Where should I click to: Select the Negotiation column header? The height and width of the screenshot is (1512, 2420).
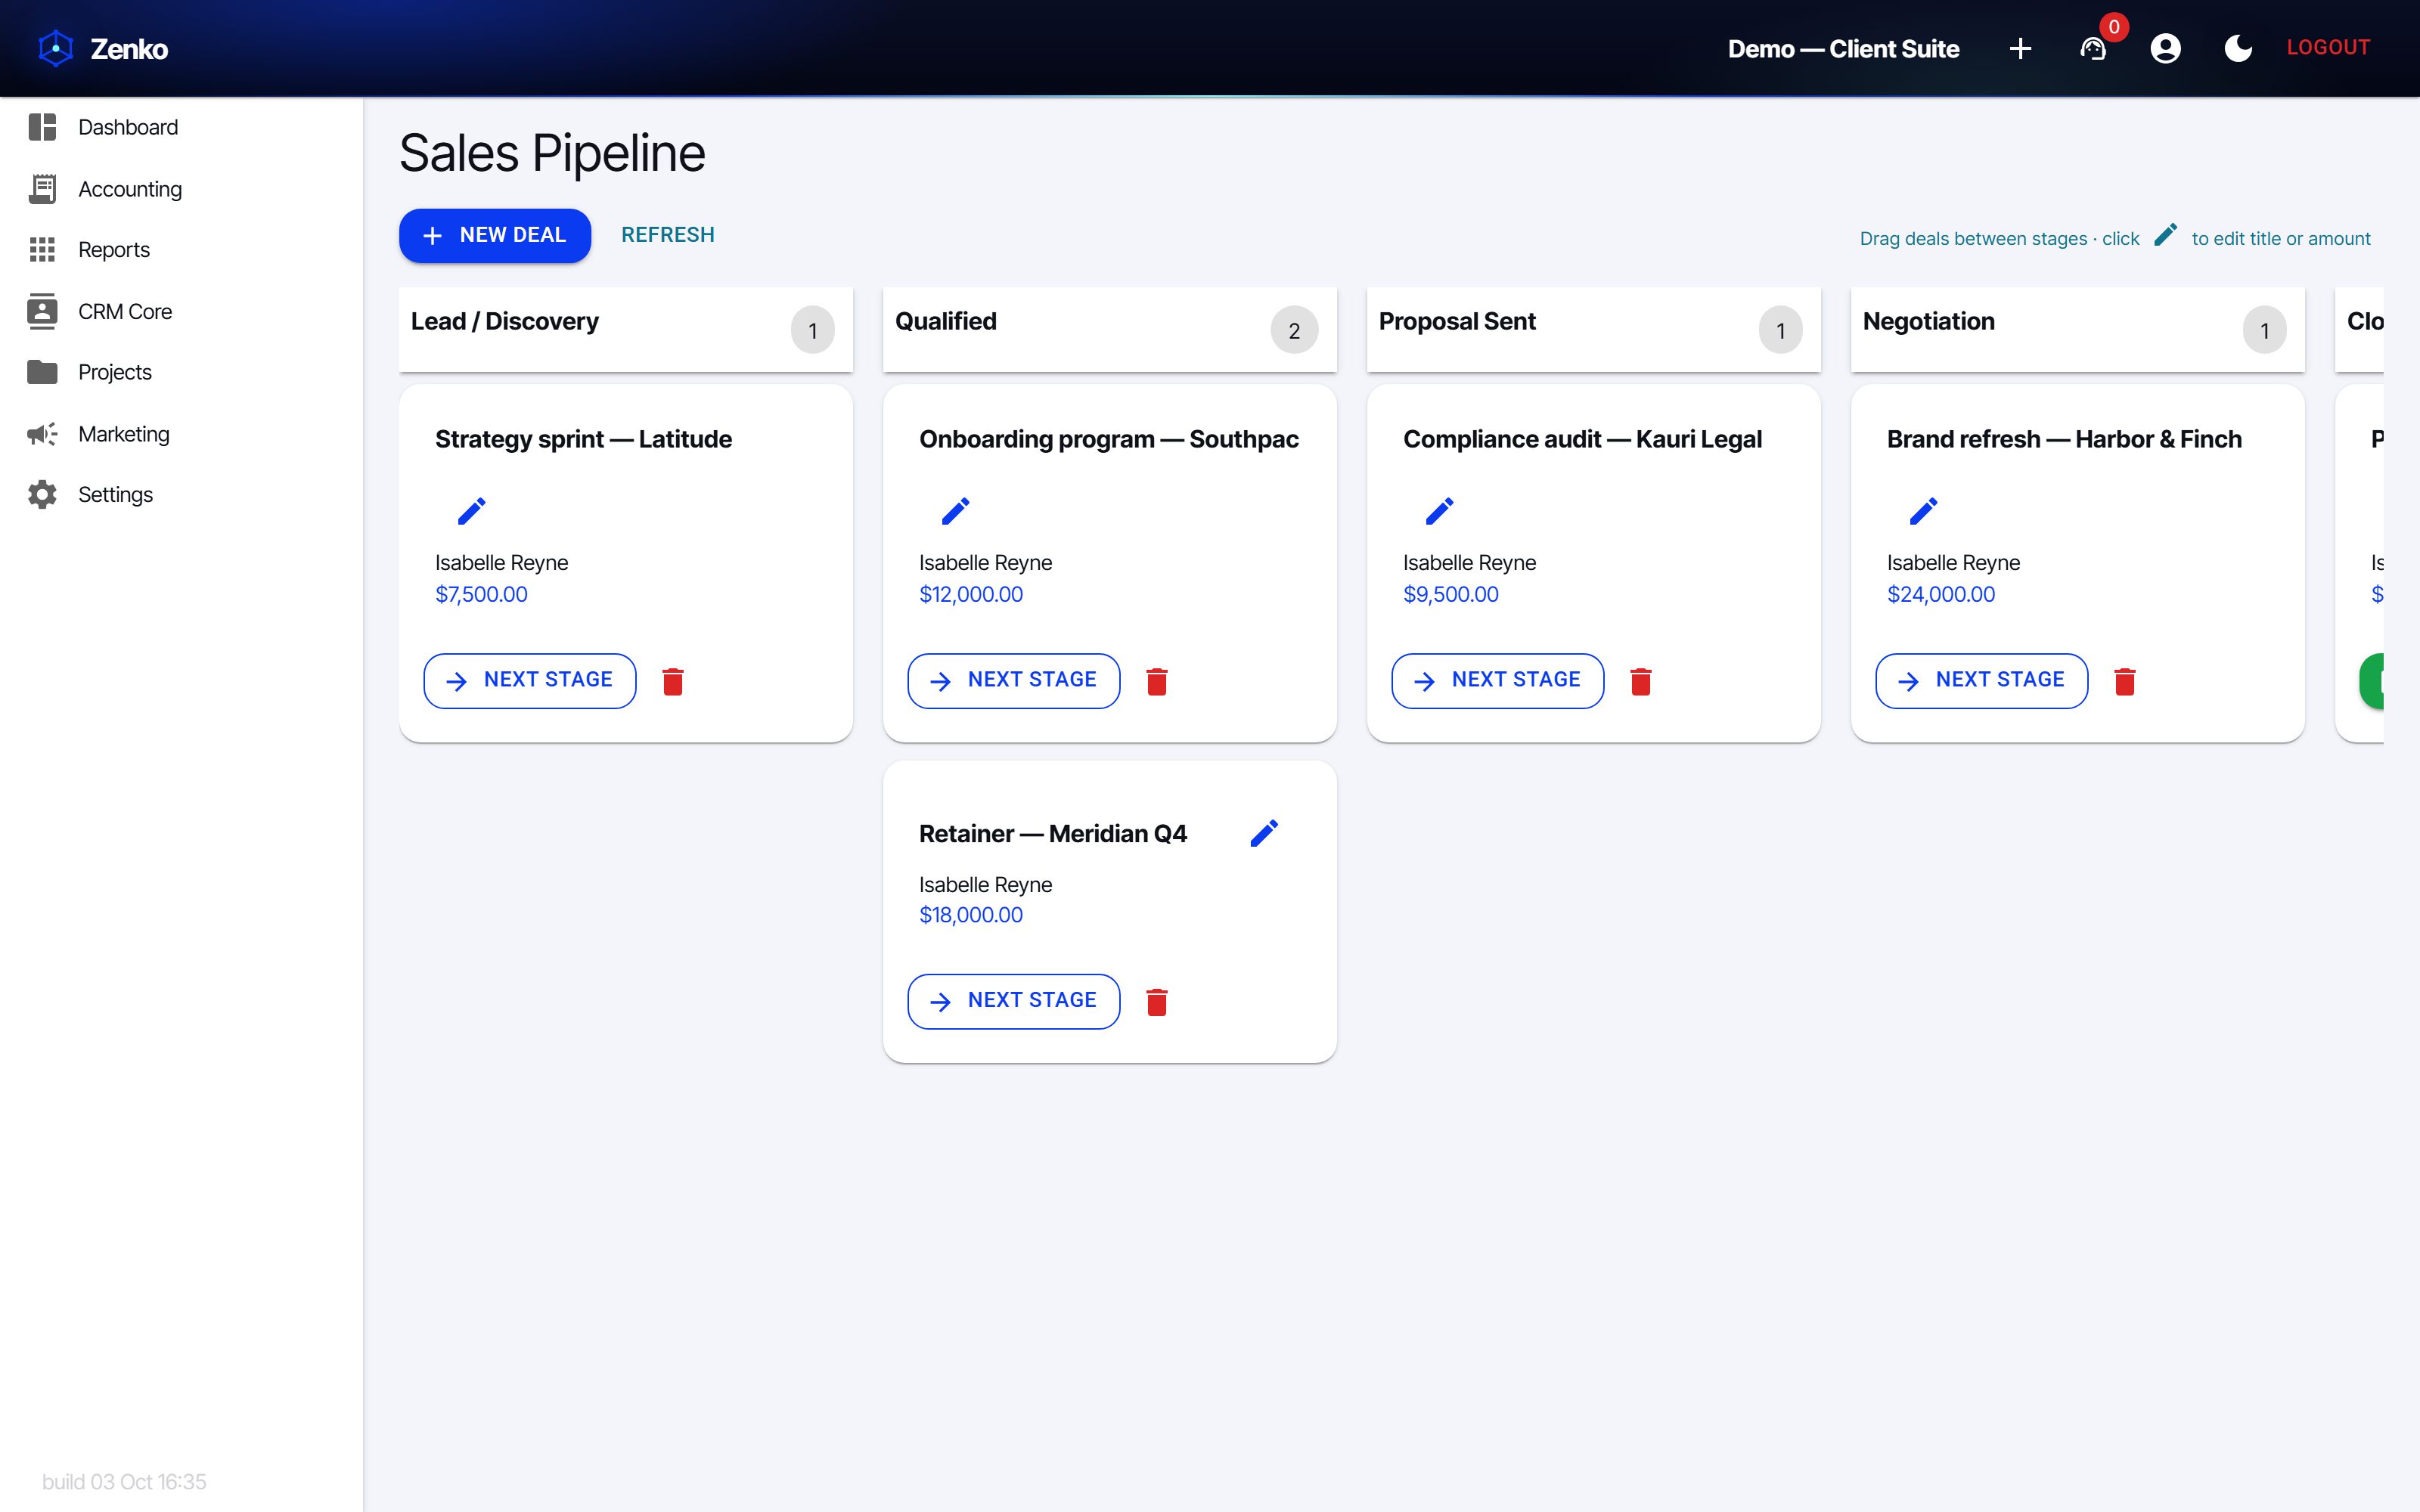2078,330
